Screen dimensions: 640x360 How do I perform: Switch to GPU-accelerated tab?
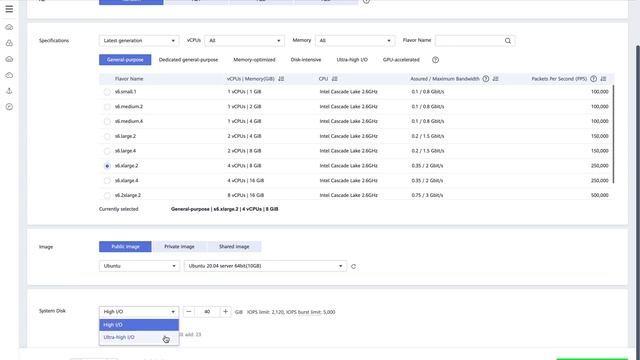(x=401, y=60)
